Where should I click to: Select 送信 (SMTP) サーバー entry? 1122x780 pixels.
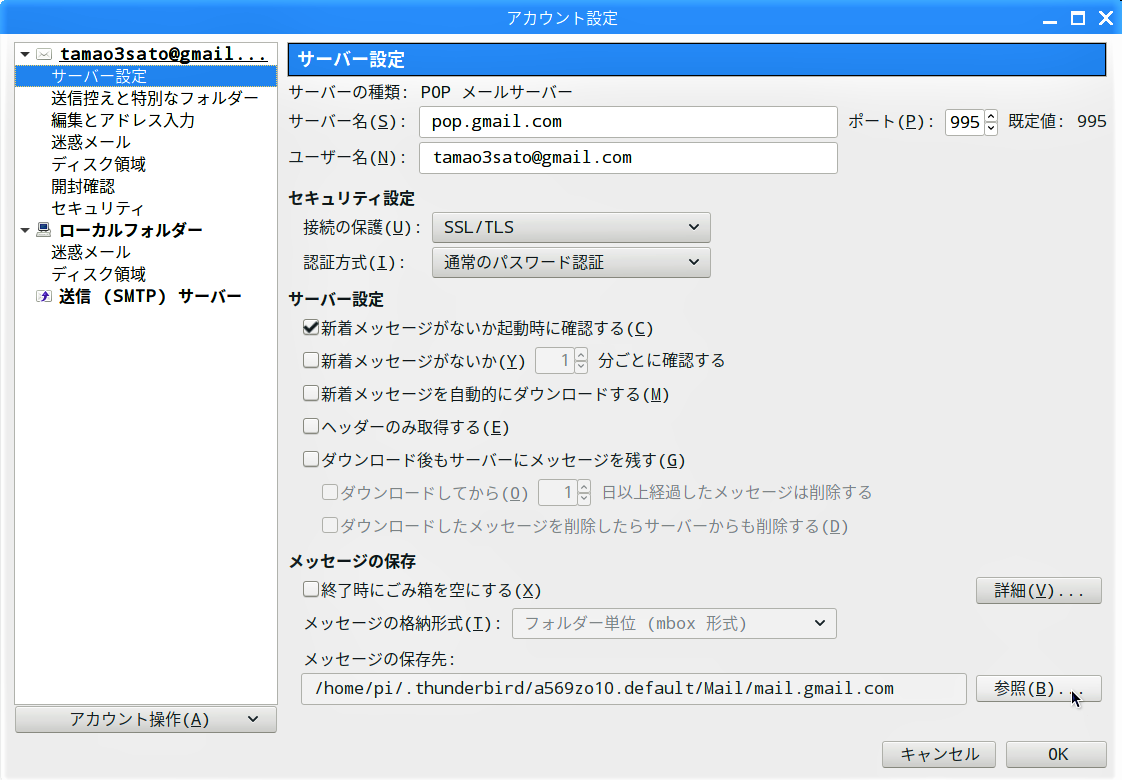click(150, 296)
